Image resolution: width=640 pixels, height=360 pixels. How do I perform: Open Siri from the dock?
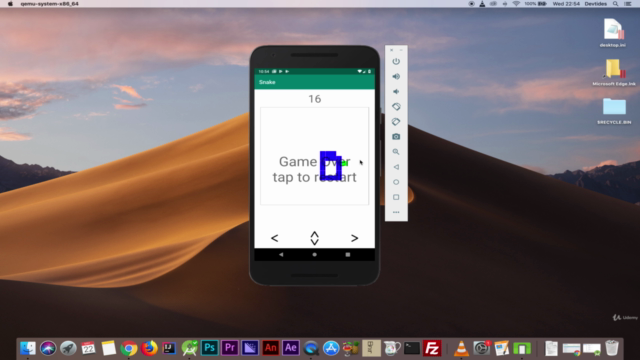coord(48,348)
